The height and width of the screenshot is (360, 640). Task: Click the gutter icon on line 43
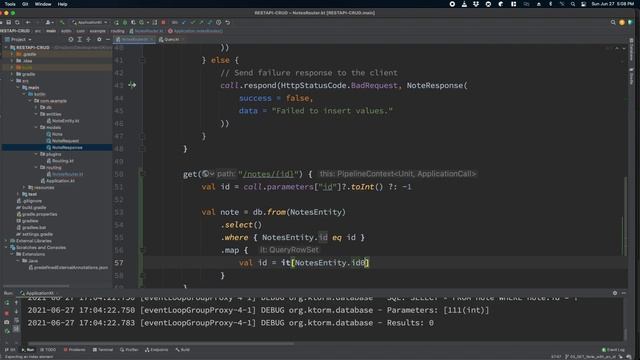pos(132,85)
